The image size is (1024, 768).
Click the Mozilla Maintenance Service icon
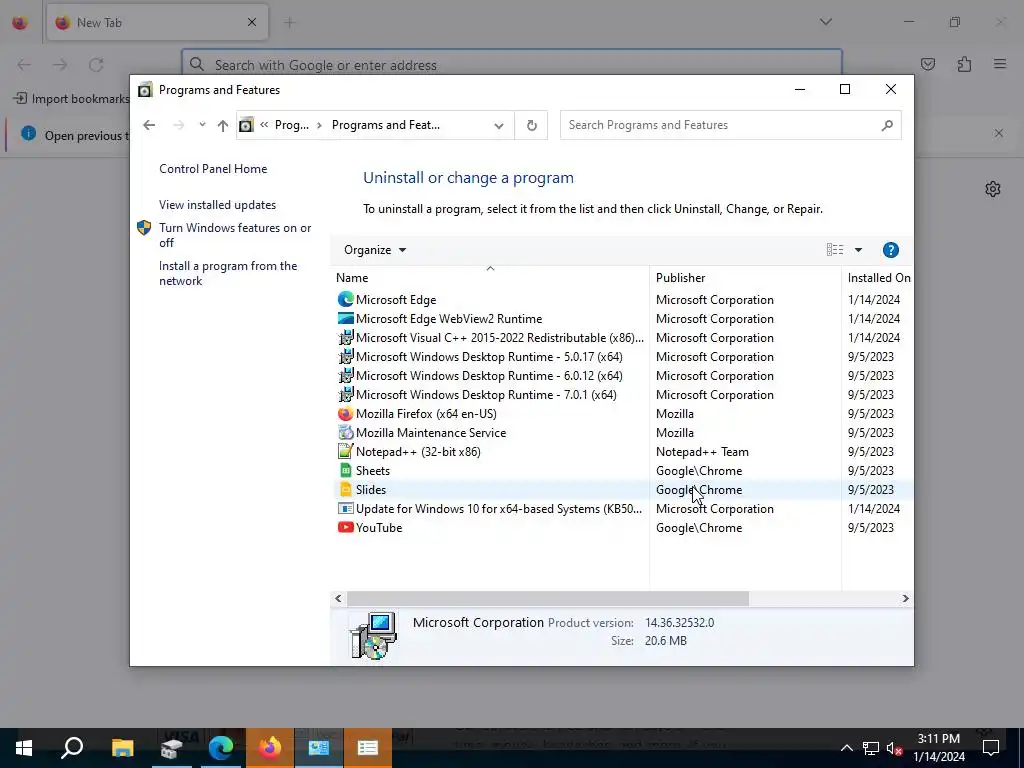tap(345, 432)
